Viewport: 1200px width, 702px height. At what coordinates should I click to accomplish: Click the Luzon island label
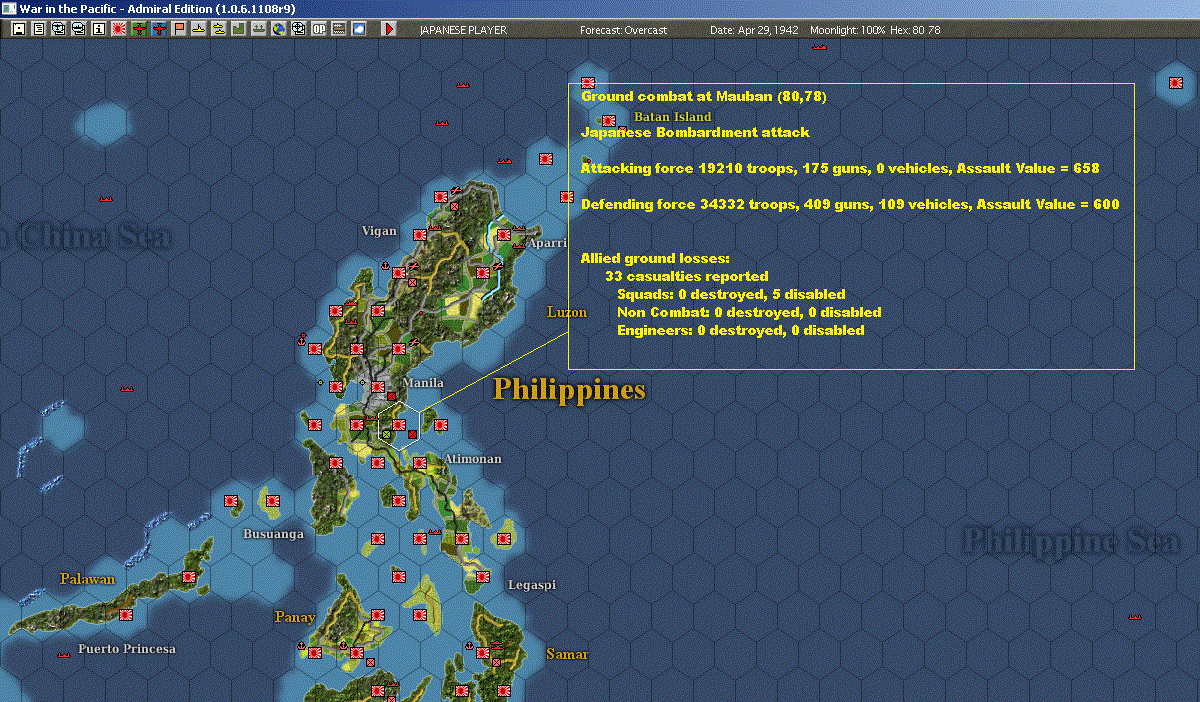pyautogui.click(x=567, y=312)
